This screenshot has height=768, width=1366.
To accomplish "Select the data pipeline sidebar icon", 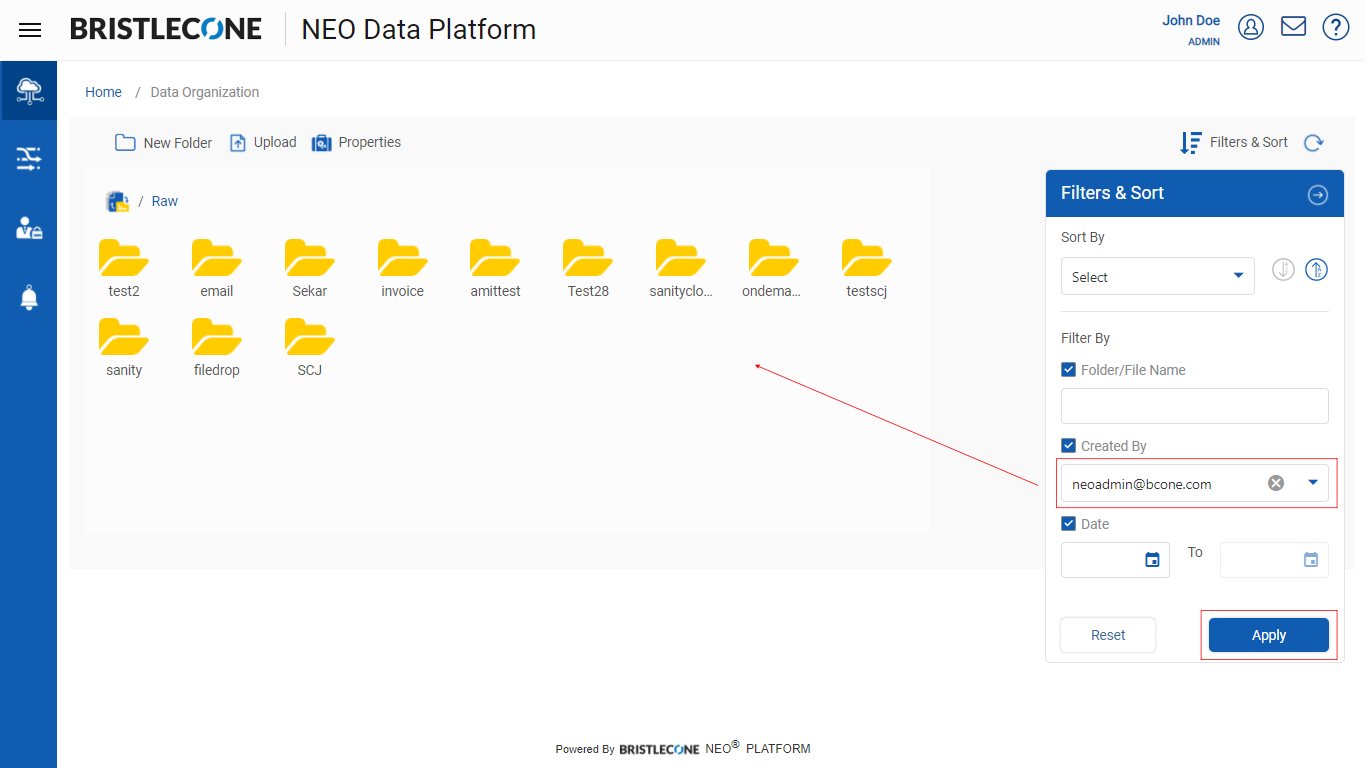I will 29,158.
